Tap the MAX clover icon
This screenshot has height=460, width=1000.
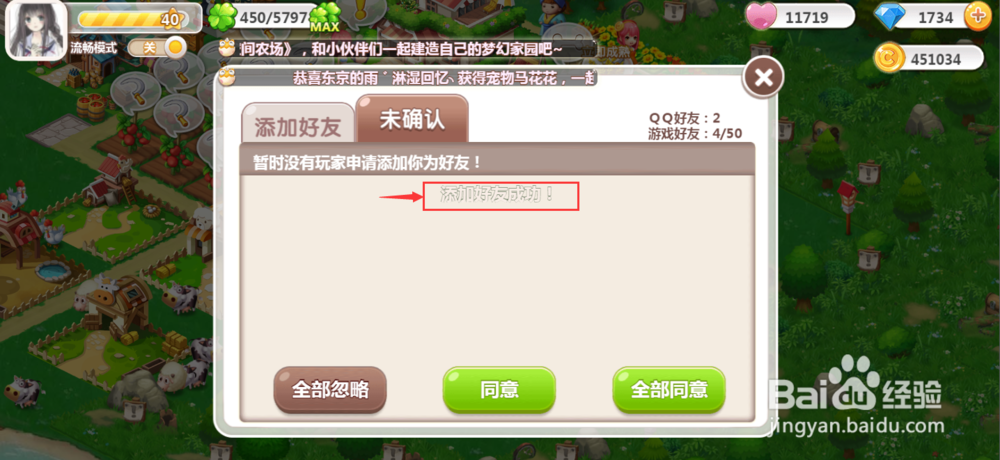click(325, 17)
